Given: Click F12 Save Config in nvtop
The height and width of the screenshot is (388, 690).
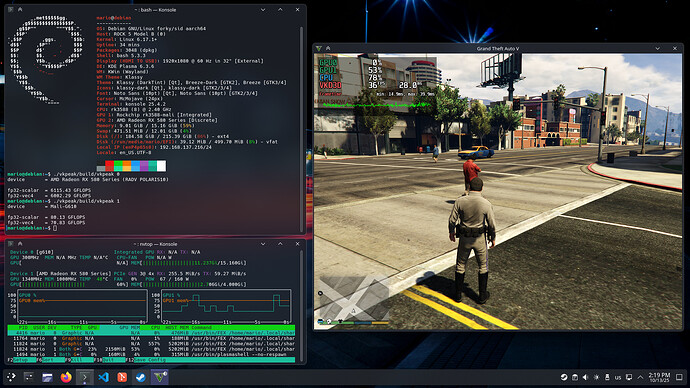Looking at the screenshot, I should tap(147, 360).
